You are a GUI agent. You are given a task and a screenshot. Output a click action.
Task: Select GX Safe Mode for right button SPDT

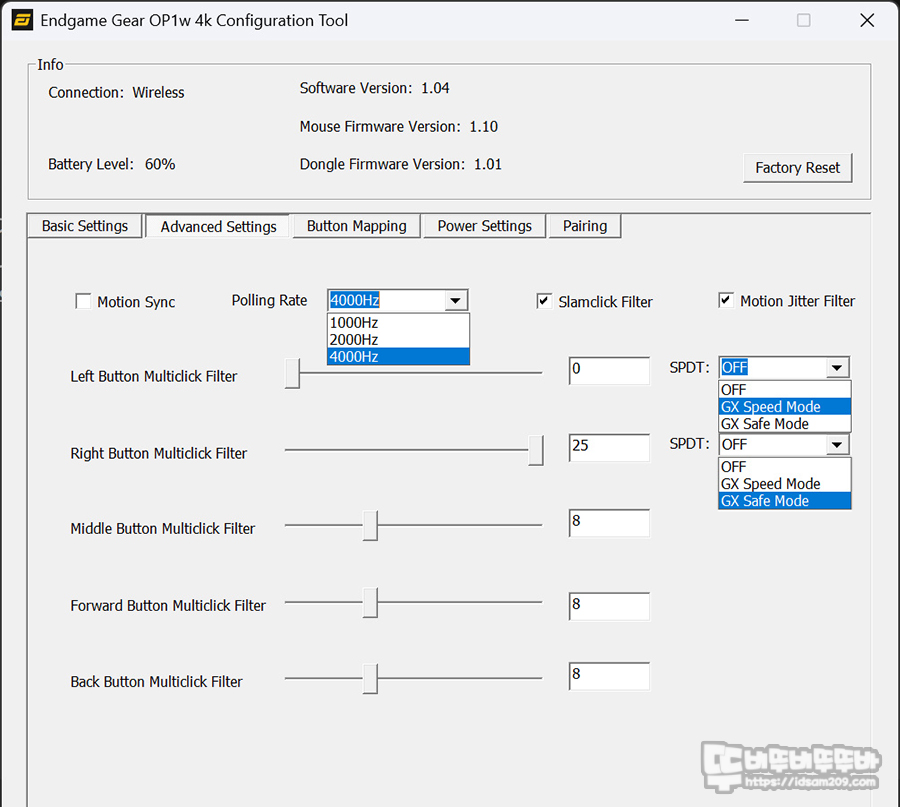(785, 501)
